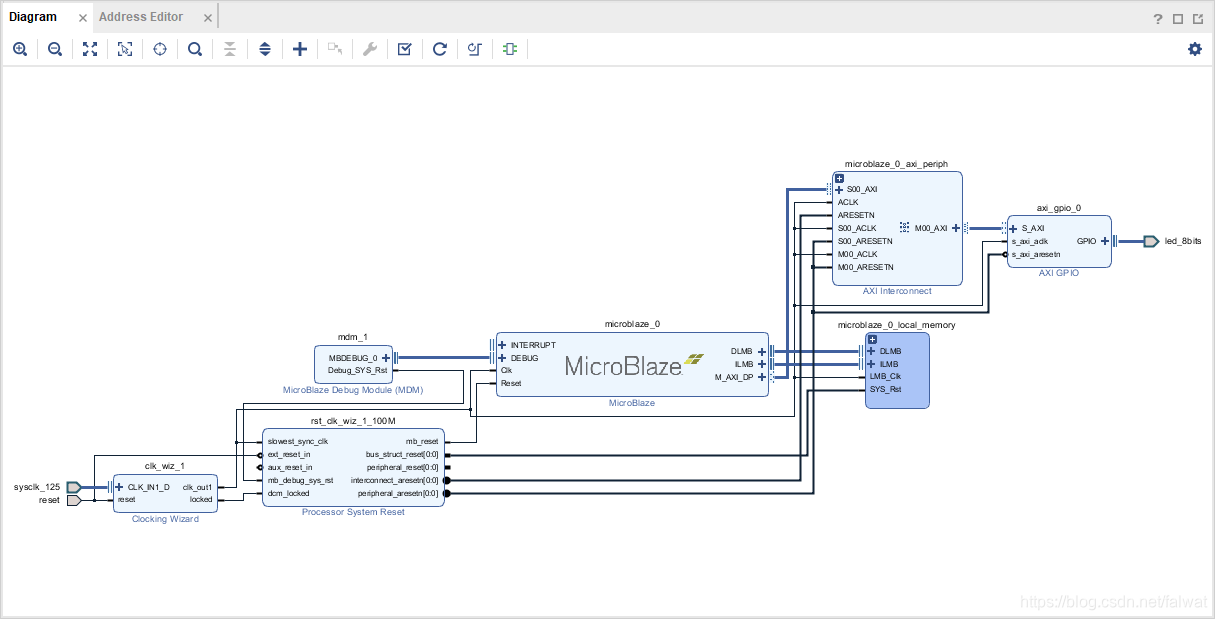Select the Clocking Wizard label

tap(165, 519)
